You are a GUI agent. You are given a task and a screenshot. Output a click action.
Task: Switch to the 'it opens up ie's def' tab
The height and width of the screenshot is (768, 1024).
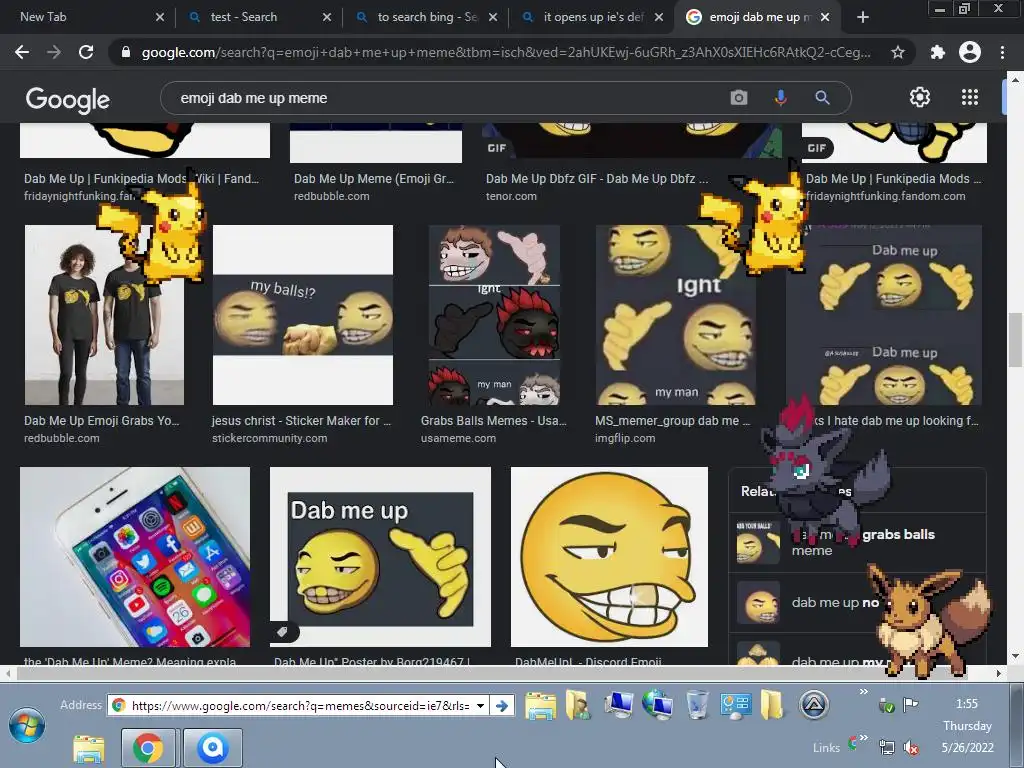(593, 17)
